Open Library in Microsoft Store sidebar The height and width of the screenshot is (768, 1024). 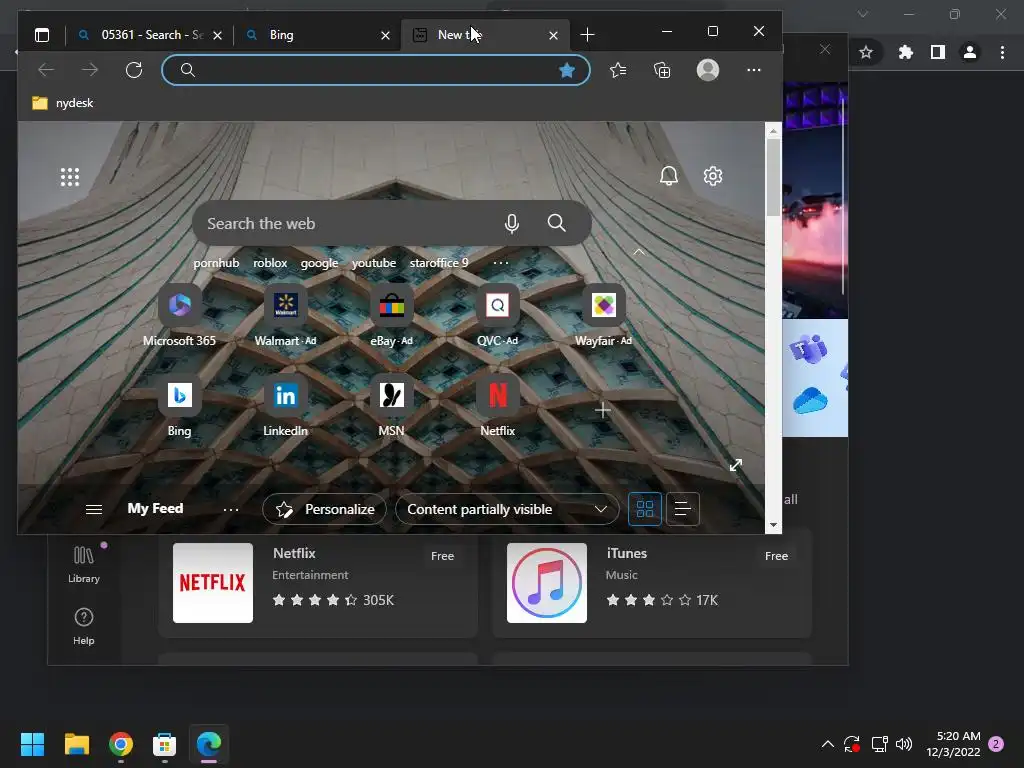(84, 564)
